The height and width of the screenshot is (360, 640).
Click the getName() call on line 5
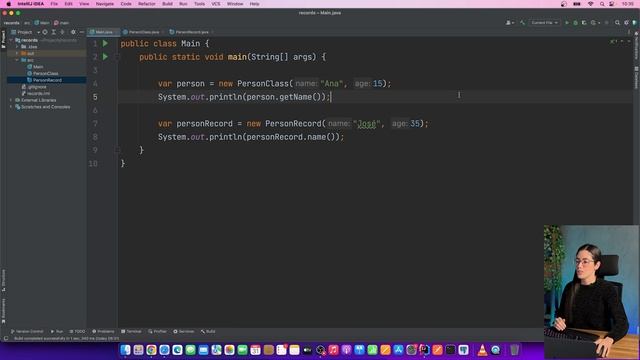click(302, 97)
